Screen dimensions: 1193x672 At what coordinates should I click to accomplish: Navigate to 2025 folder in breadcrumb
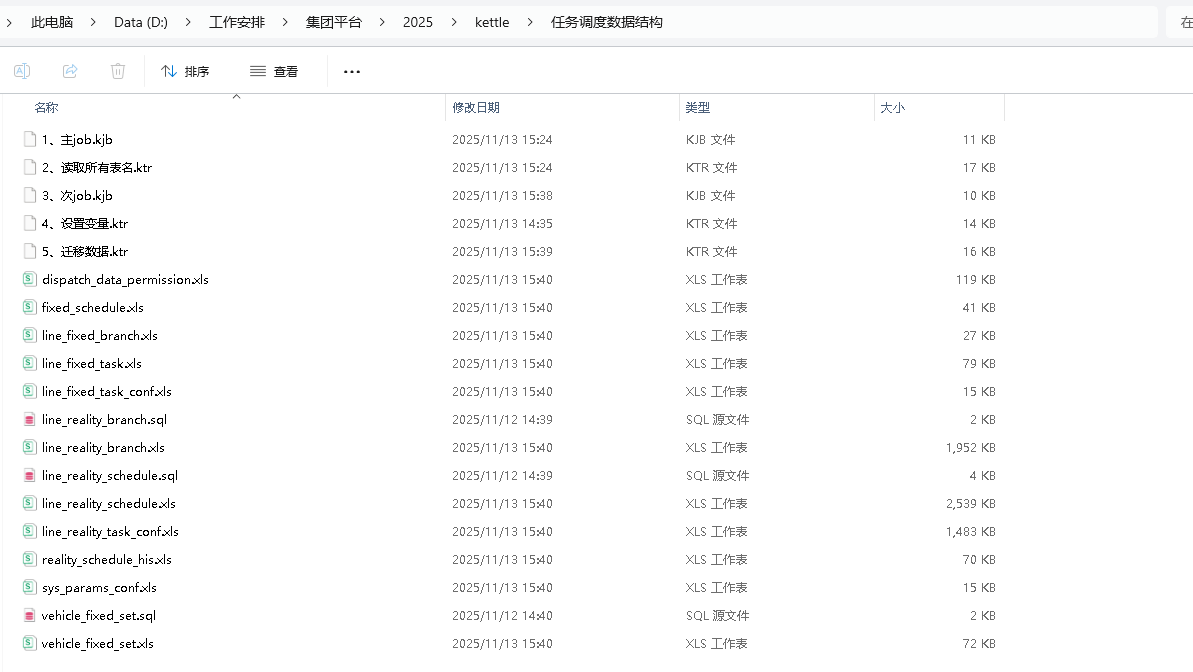418,22
